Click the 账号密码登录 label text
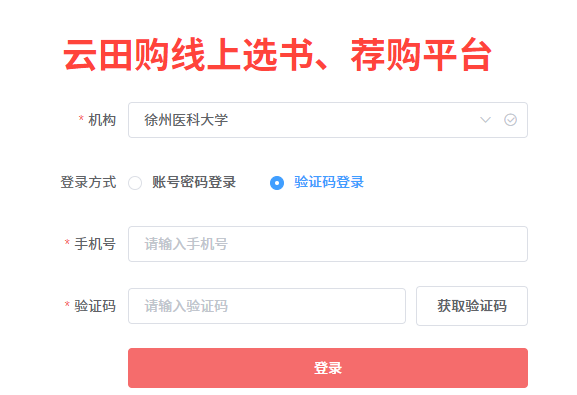Viewport: 577px width, 395px height. [x=194, y=182]
